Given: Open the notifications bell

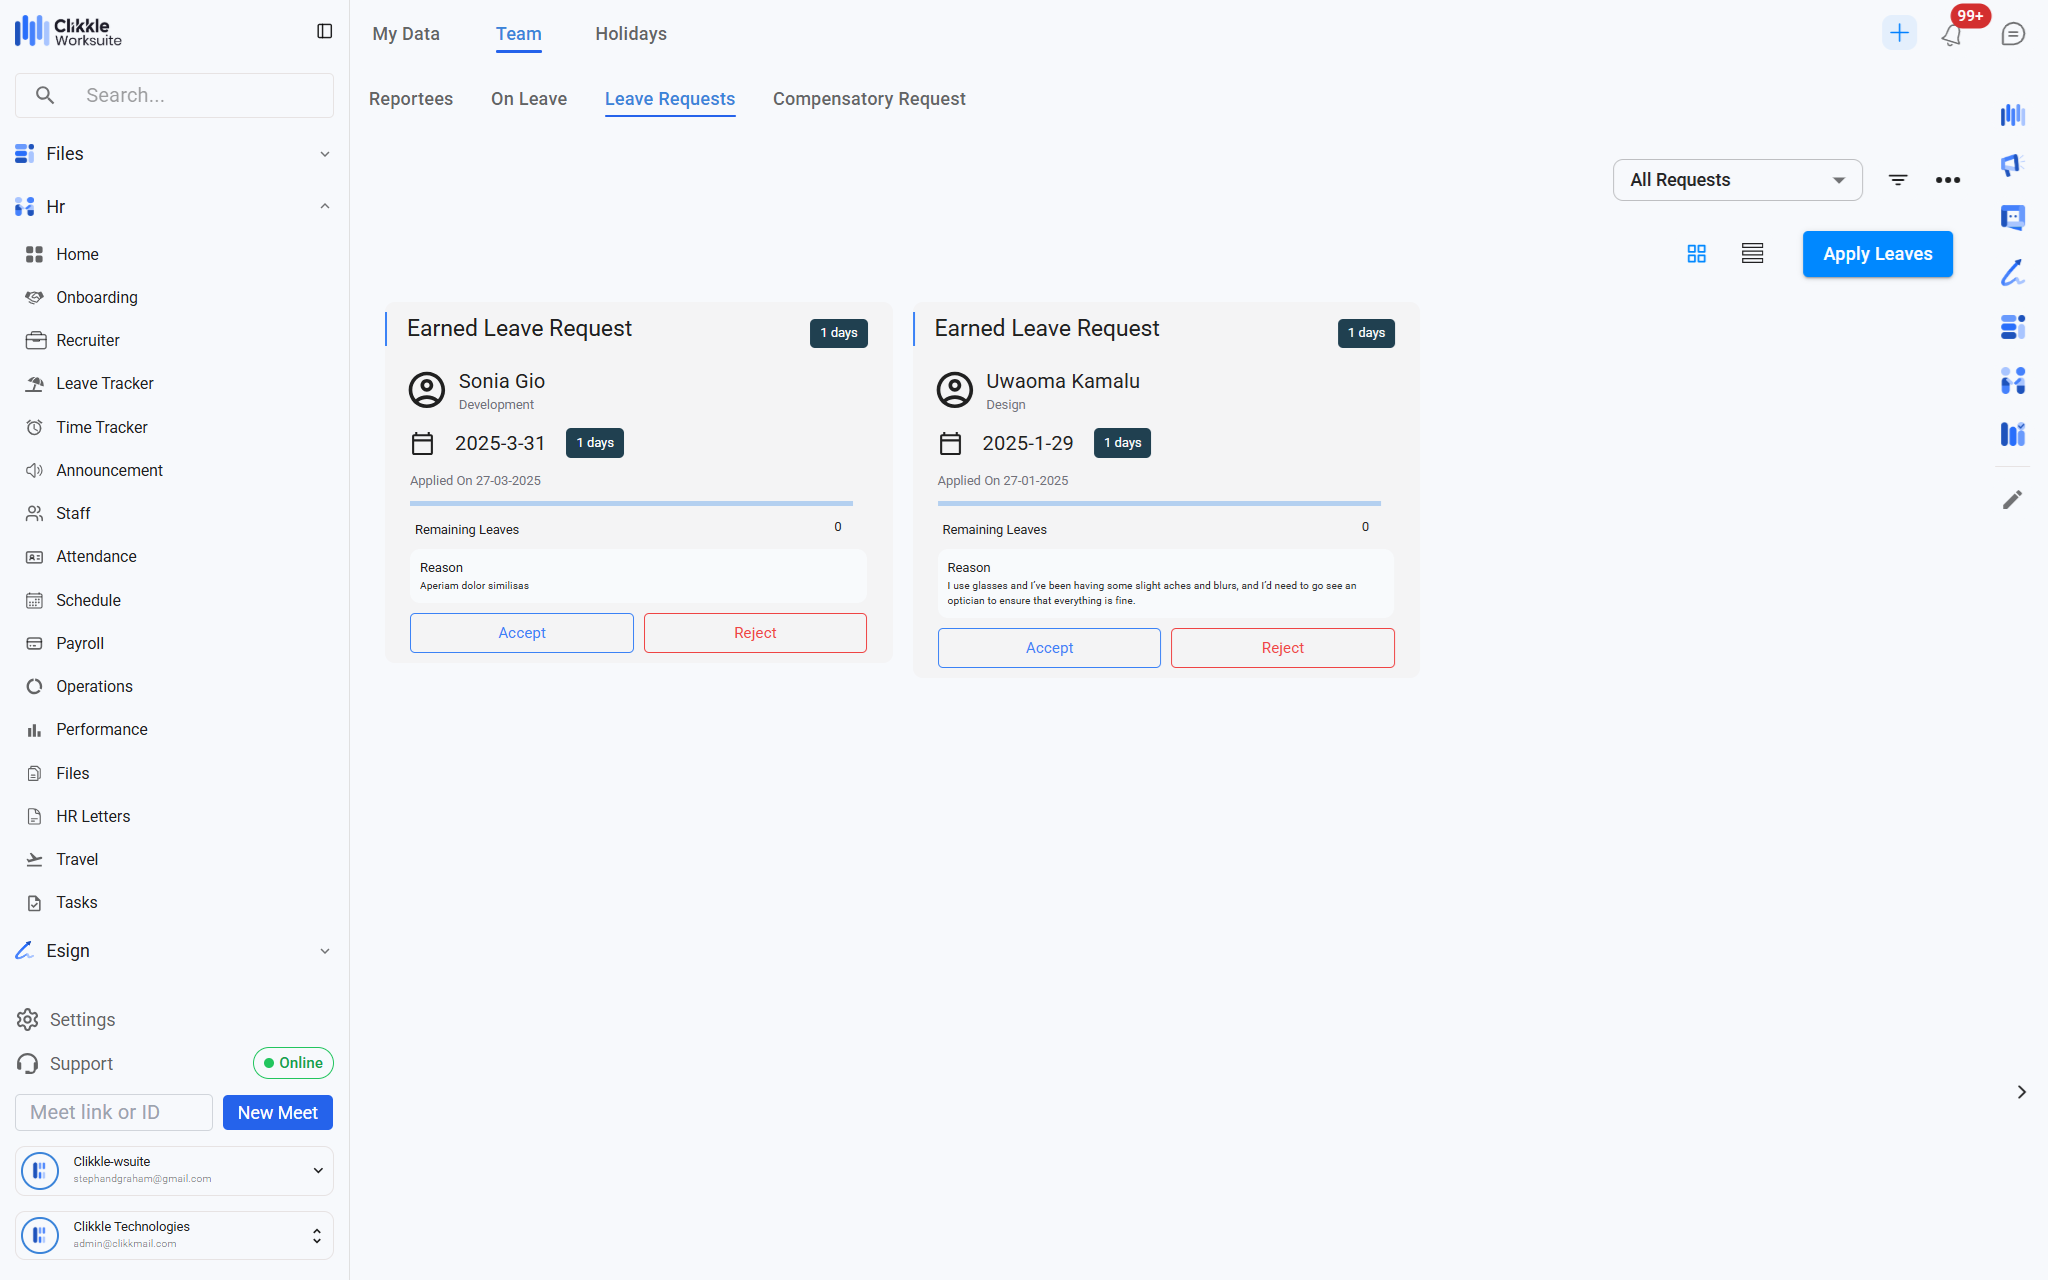Looking at the screenshot, I should tap(1951, 35).
